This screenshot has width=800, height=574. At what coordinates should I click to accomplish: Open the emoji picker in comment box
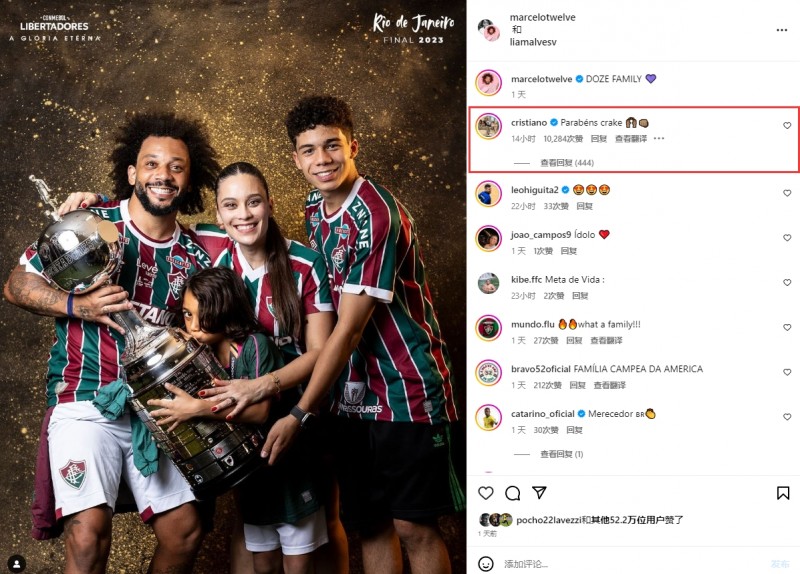[486, 564]
